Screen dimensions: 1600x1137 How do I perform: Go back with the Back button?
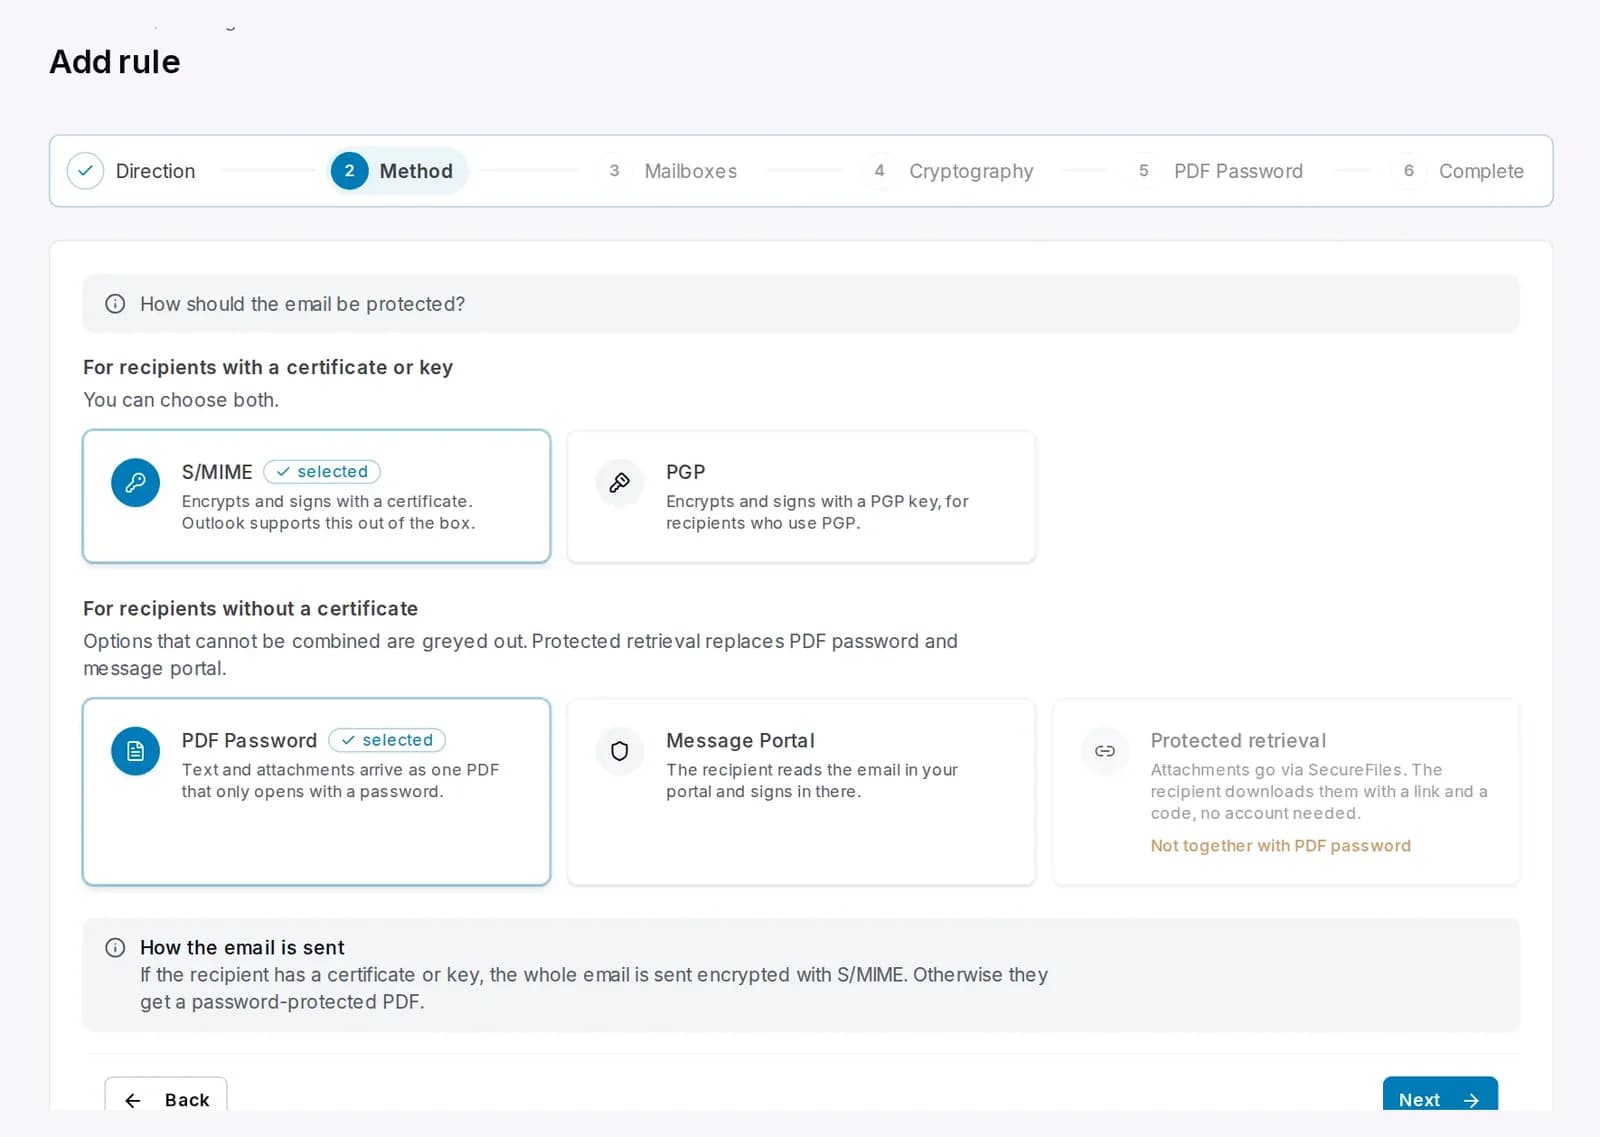coord(166,1096)
